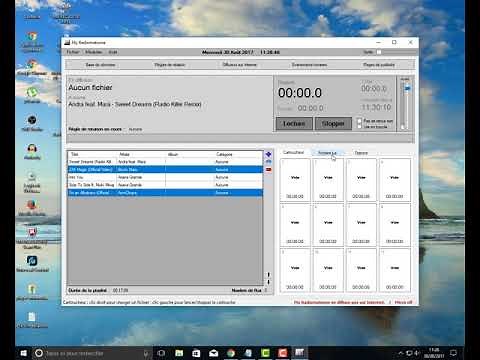Select 'Sweet Dreams (Radio Kill' playlist row
This screenshot has height=360, width=480.
pyautogui.click(x=165, y=162)
